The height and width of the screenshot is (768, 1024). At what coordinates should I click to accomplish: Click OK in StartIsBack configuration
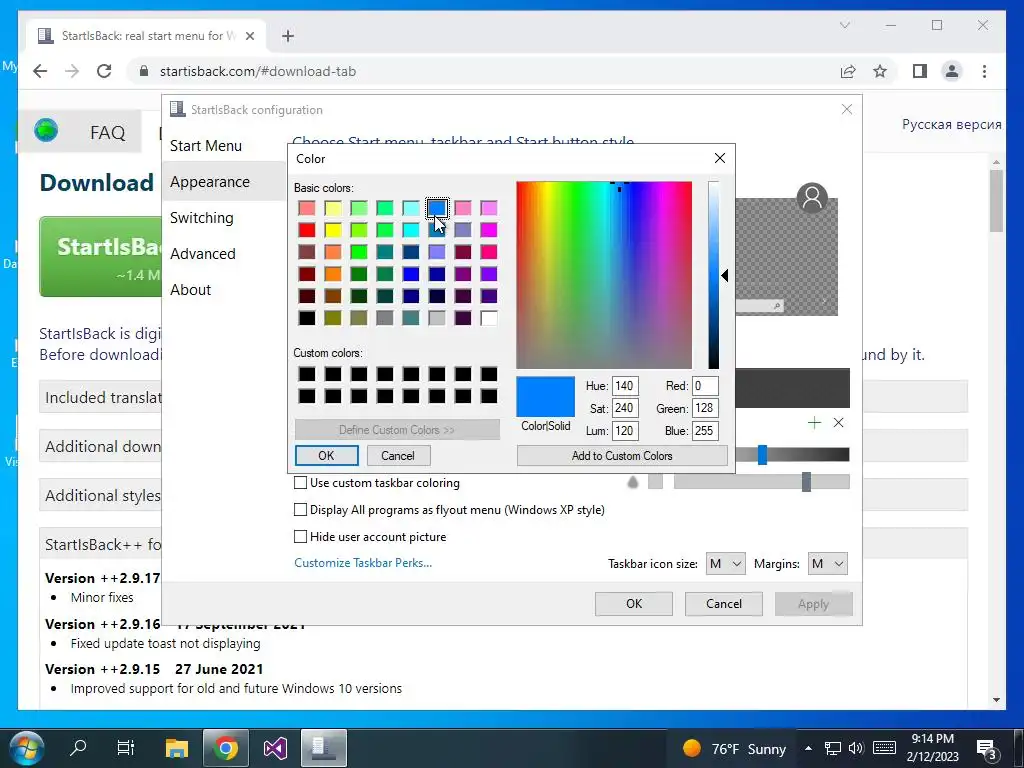[633, 603]
